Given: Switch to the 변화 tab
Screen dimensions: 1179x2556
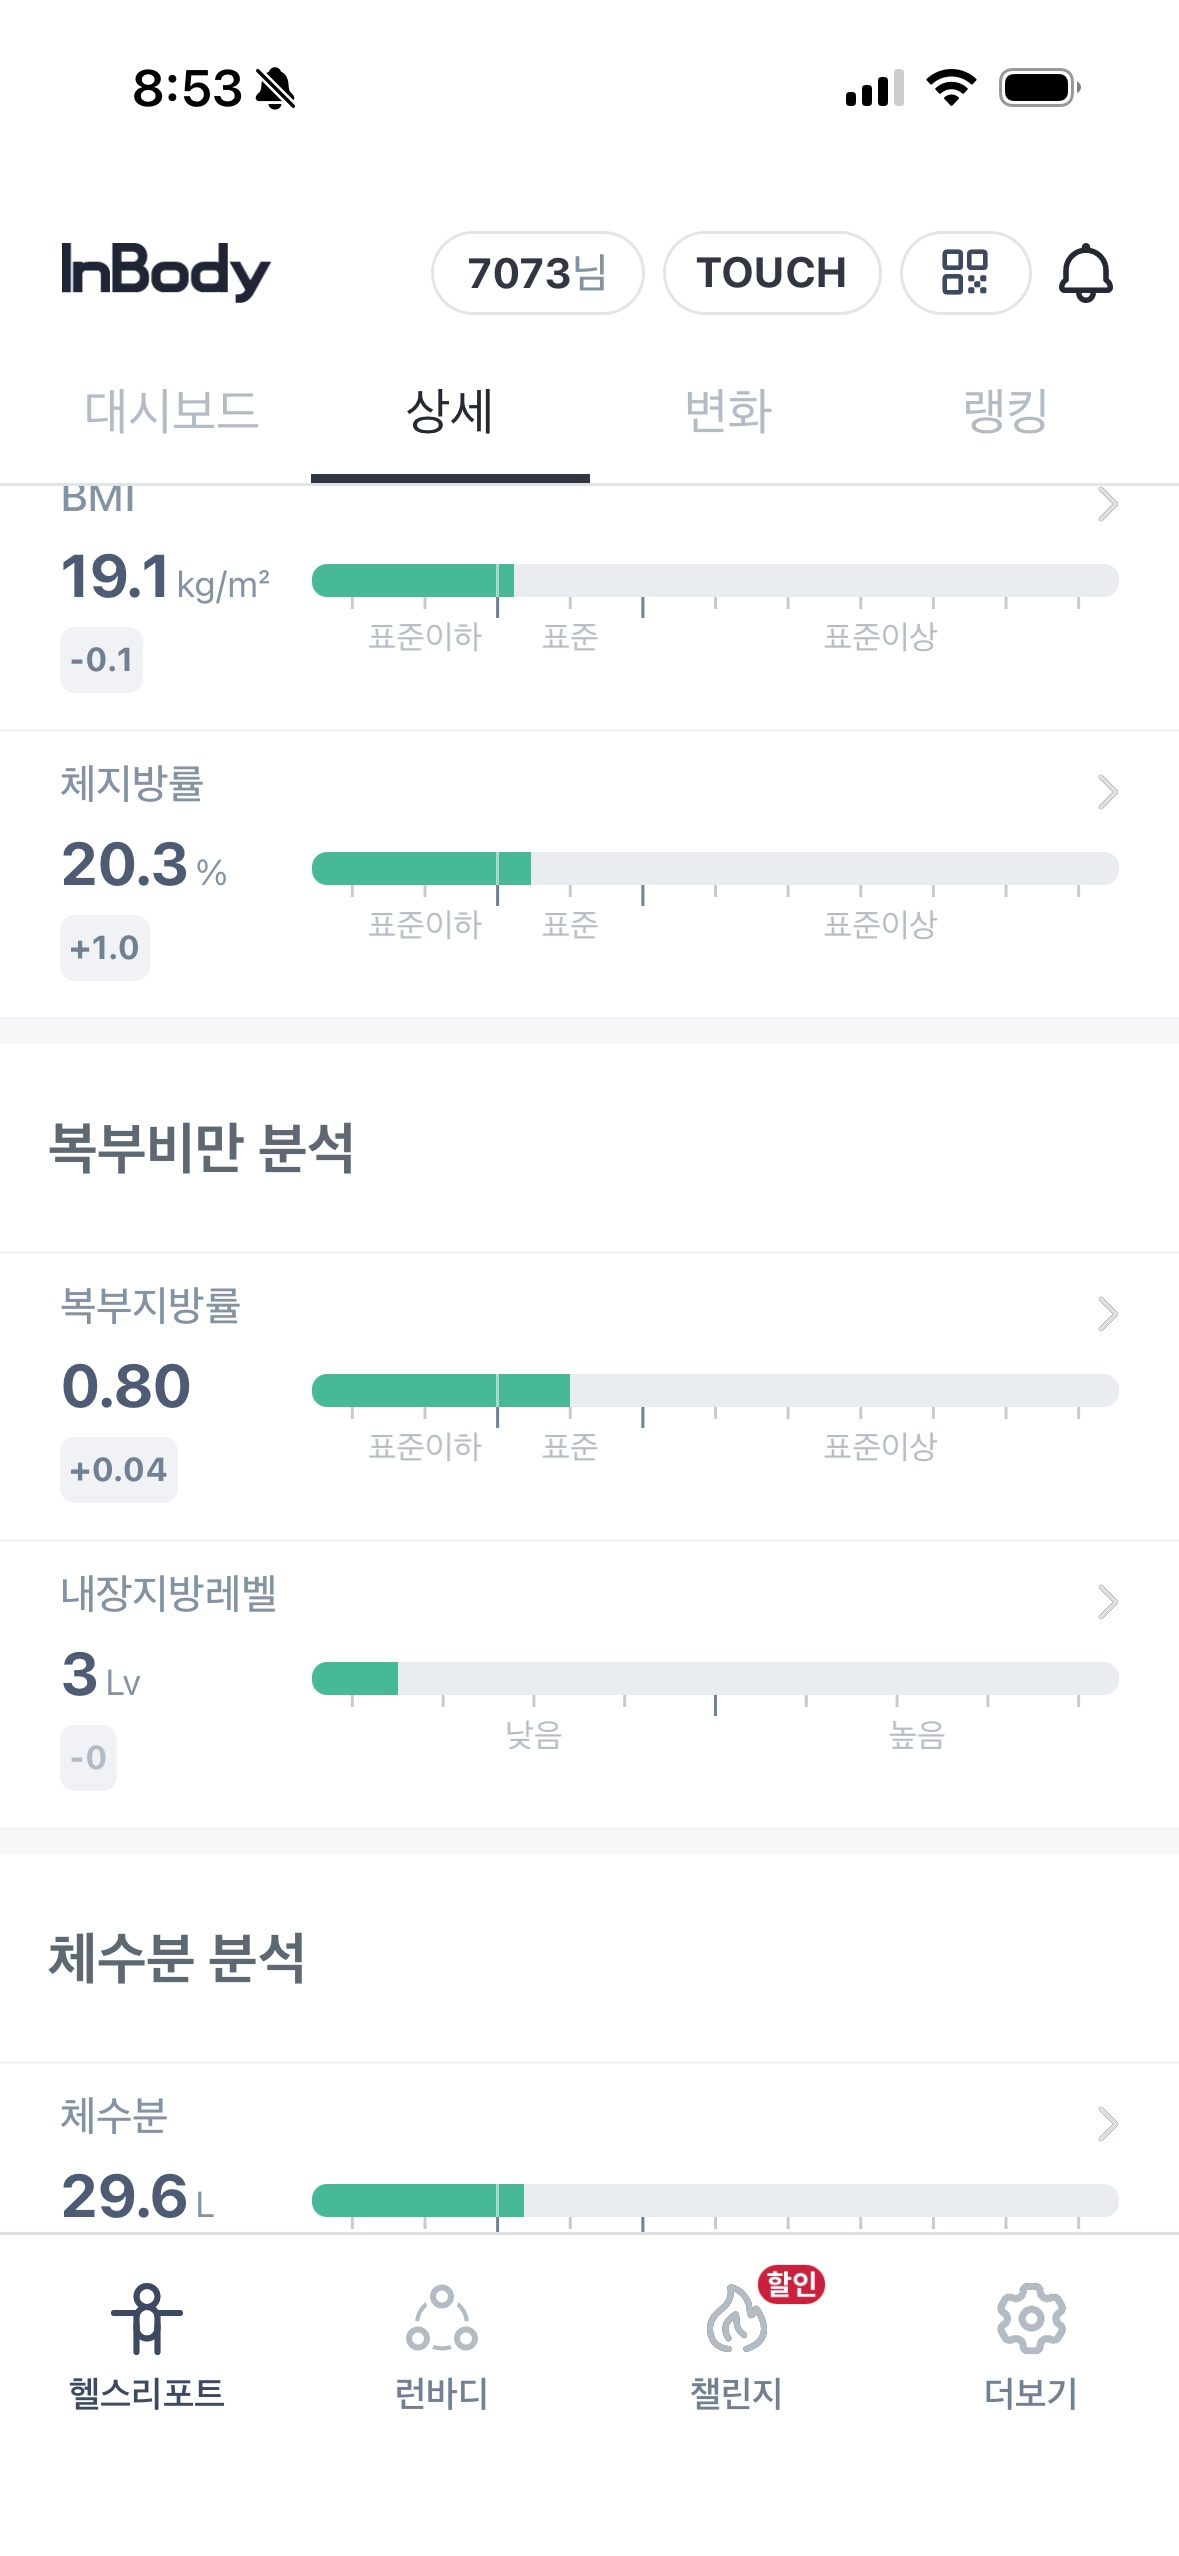Looking at the screenshot, I should [x=728, y=411].
